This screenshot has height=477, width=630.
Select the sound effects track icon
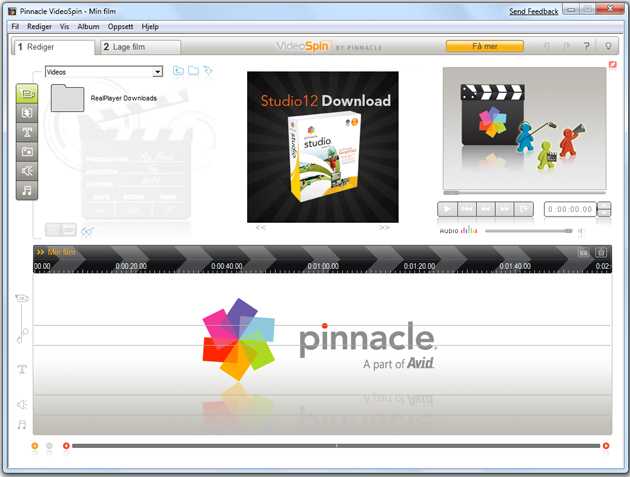22,404
